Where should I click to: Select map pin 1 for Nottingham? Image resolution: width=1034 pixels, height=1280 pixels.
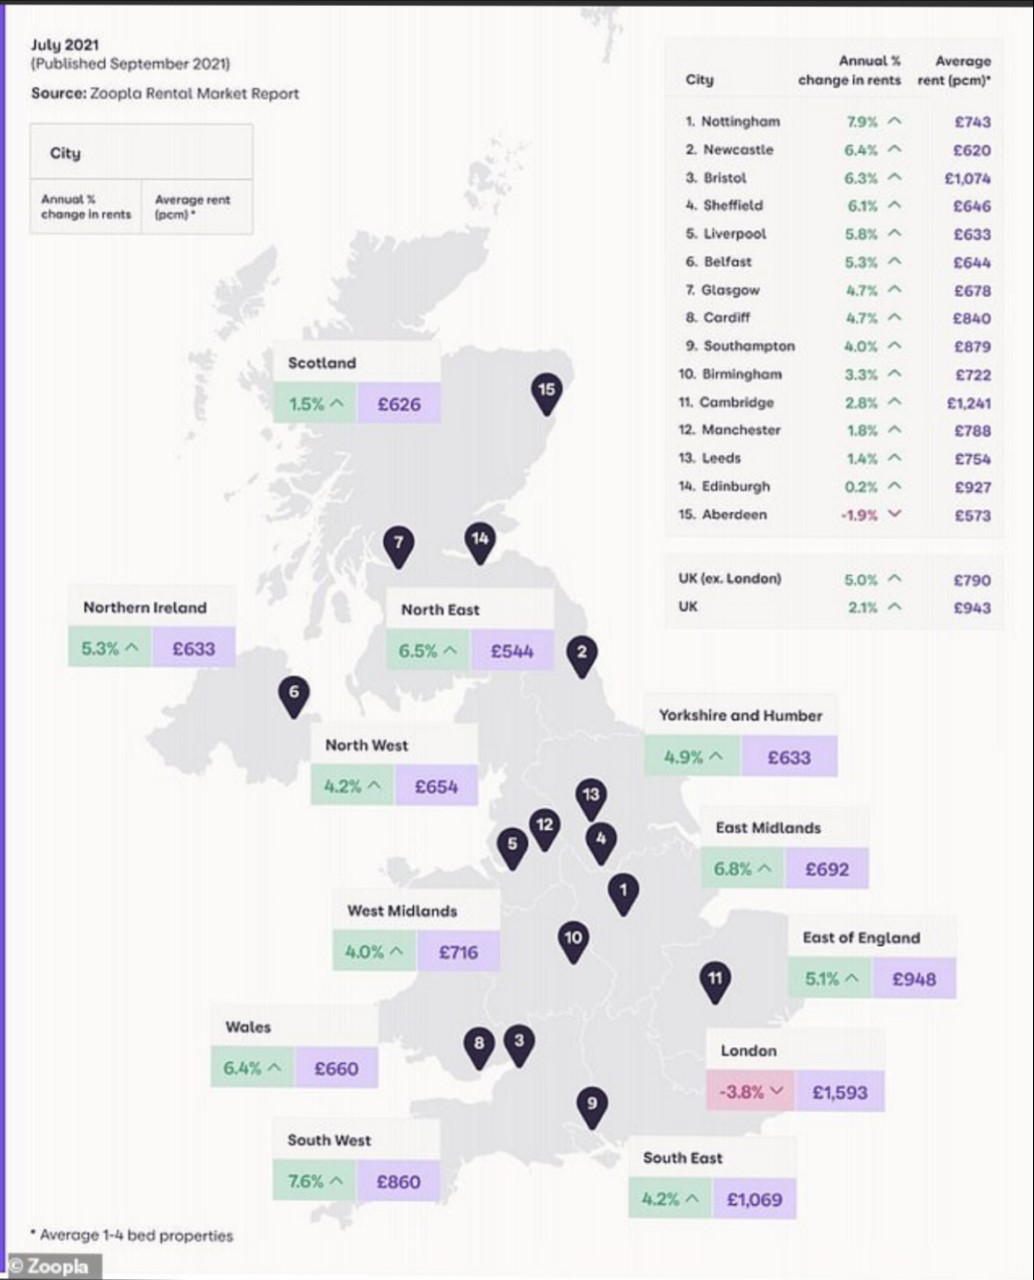(623, 894)
